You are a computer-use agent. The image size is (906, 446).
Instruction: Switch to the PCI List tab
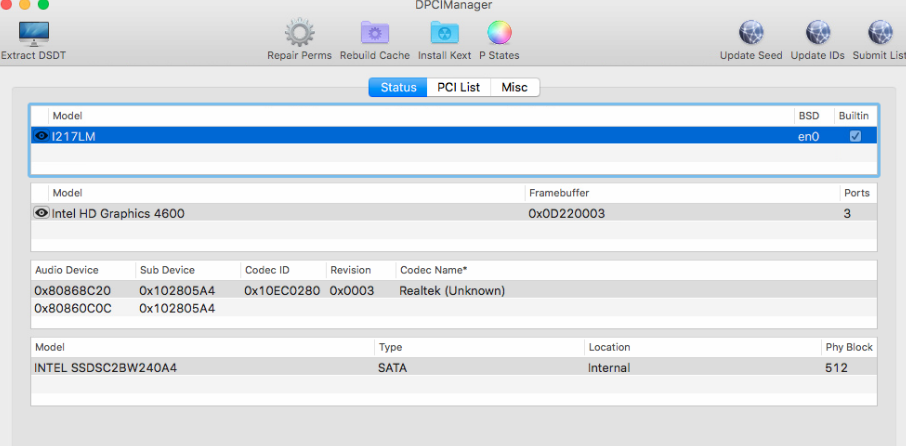pos(458,88)
